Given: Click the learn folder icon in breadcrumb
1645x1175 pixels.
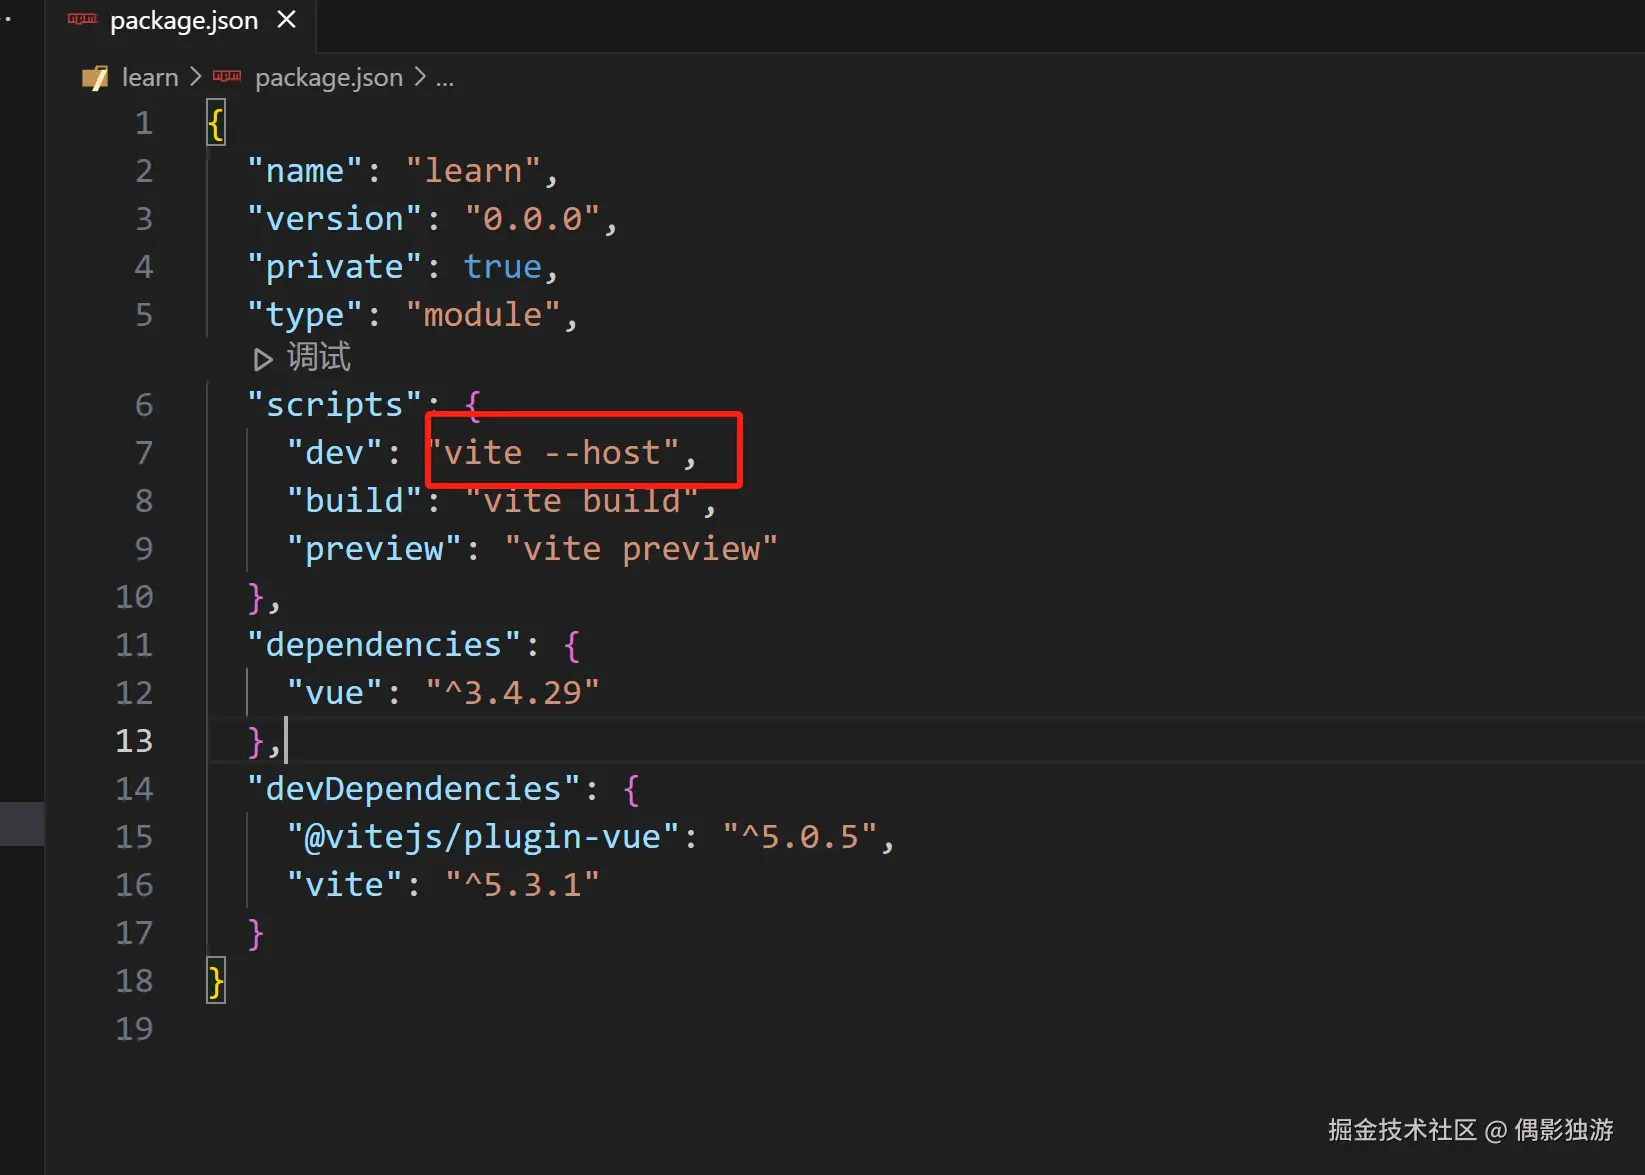Looking at the screenshot, I should pyautogui.click(x=95, y=78).
